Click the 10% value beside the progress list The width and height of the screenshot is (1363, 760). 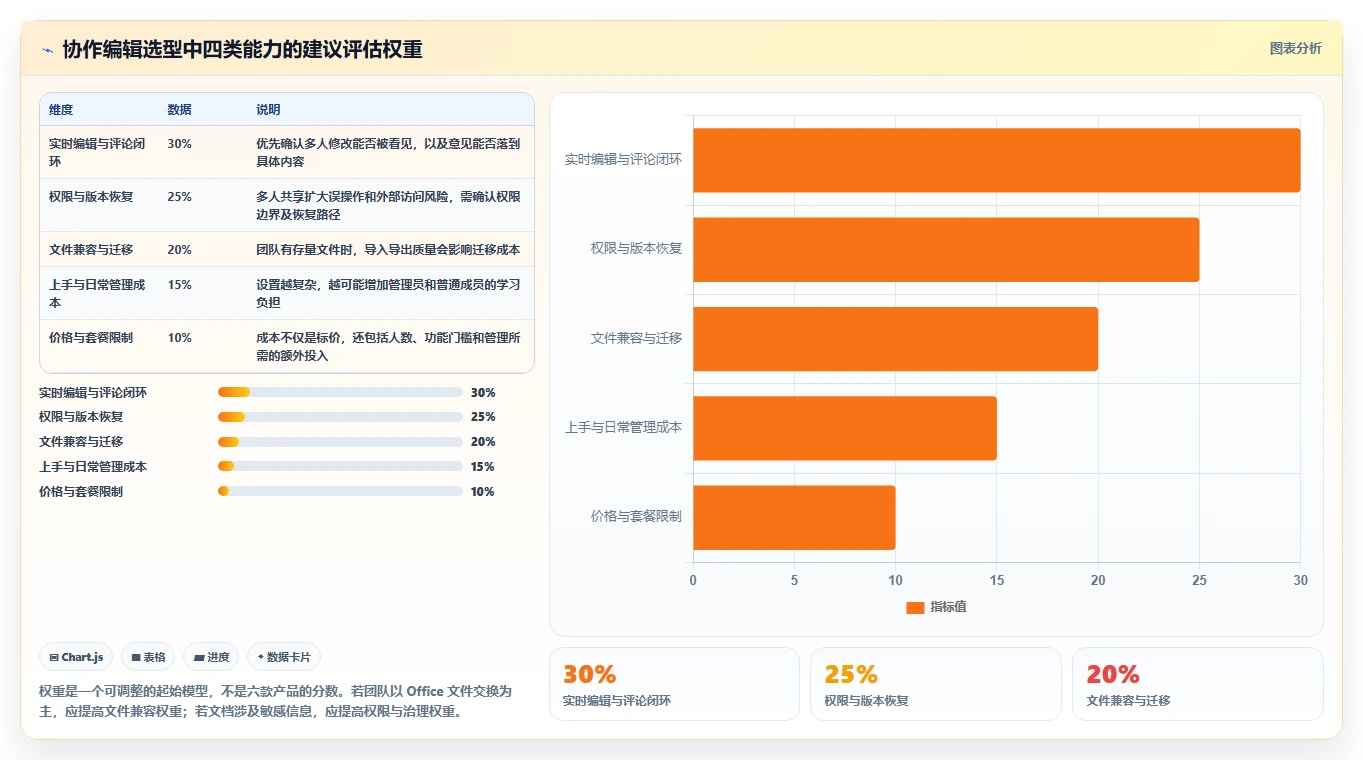(x=483, y=492)
